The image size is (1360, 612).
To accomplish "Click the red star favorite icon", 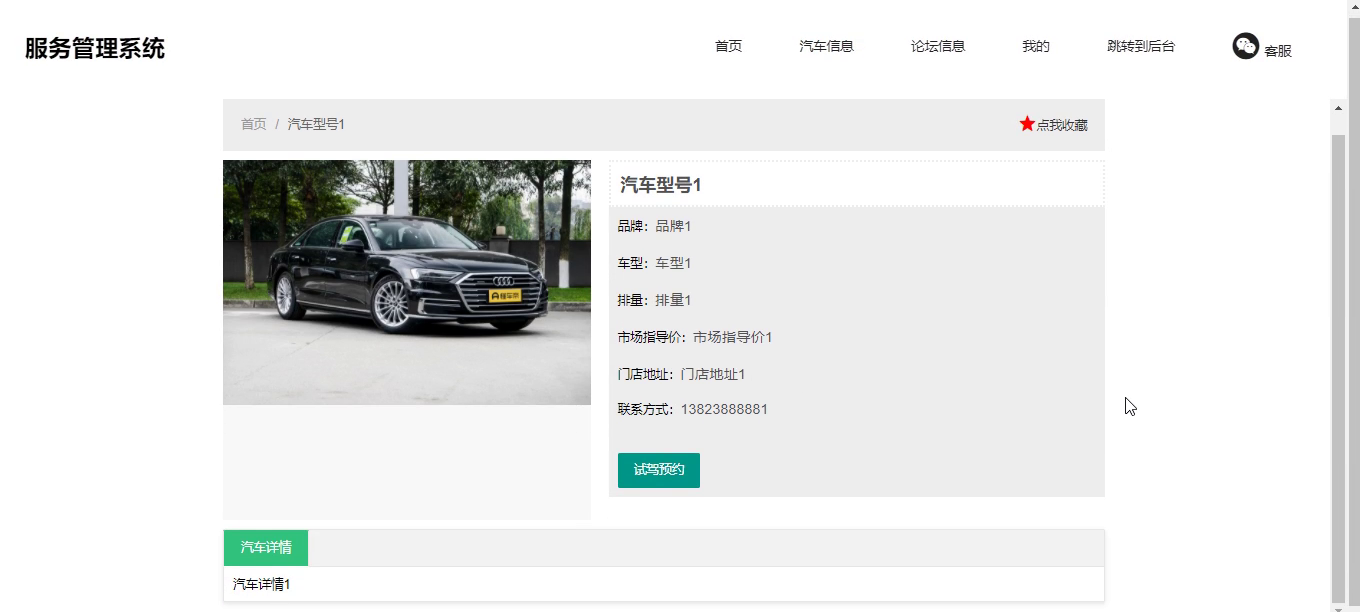I will pos(1027,124).
